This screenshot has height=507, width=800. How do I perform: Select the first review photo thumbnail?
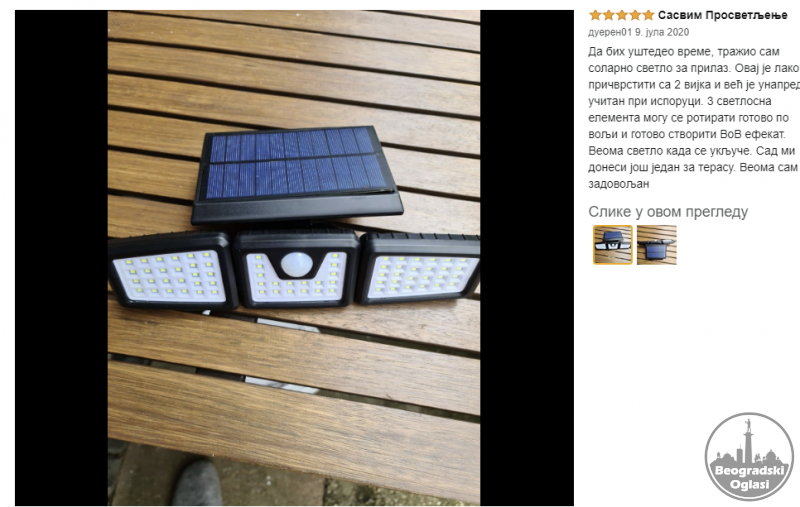click(613, 245)
